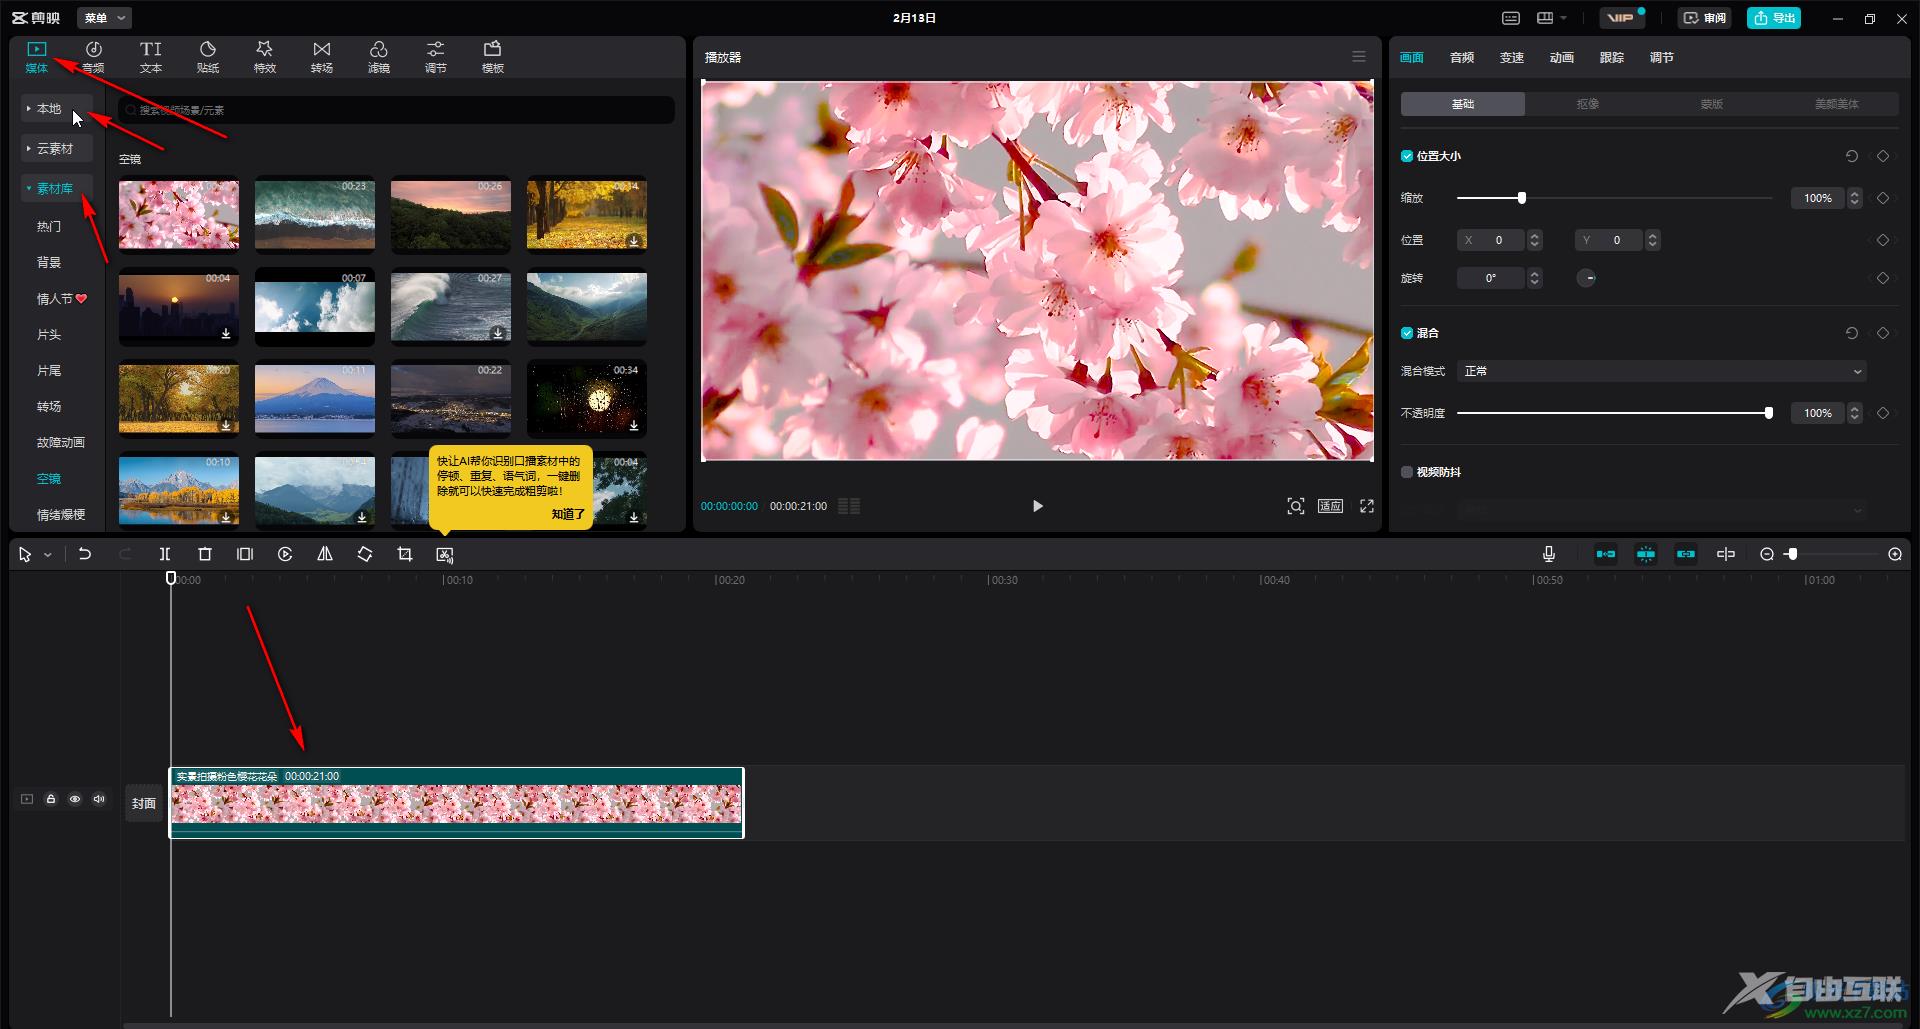Toggle track lock icon
This screenshot has width=1920, height=1029.
pyautogui.click(x=51, y=799)
